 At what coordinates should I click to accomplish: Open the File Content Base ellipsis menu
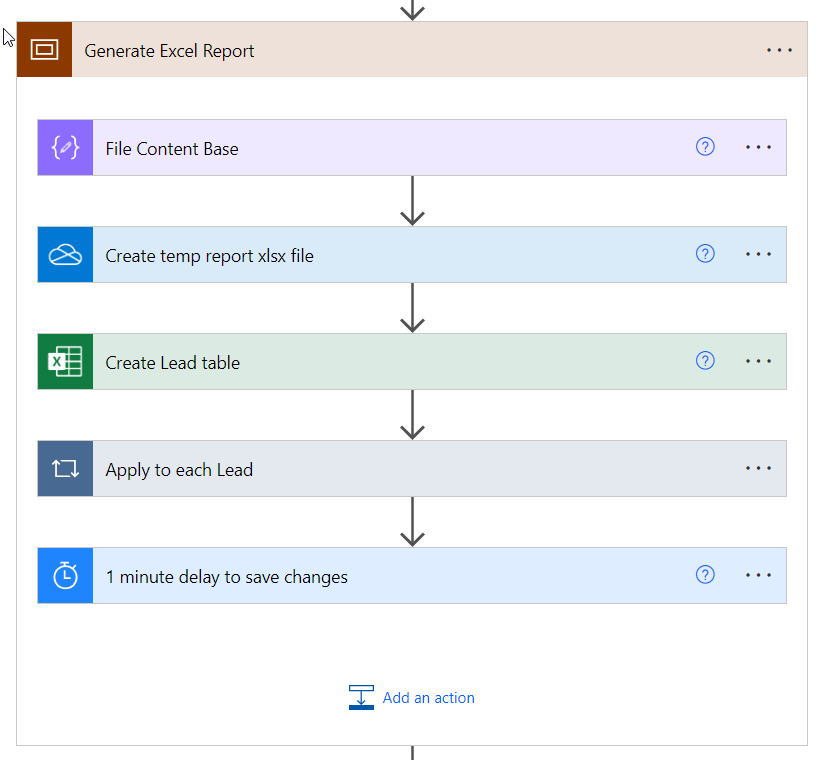pyautogui.click(x=759, y=147)
